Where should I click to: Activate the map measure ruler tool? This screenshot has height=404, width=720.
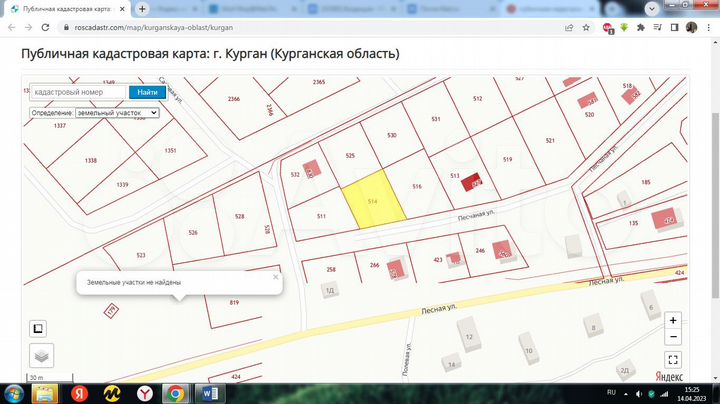click(38, 328)
